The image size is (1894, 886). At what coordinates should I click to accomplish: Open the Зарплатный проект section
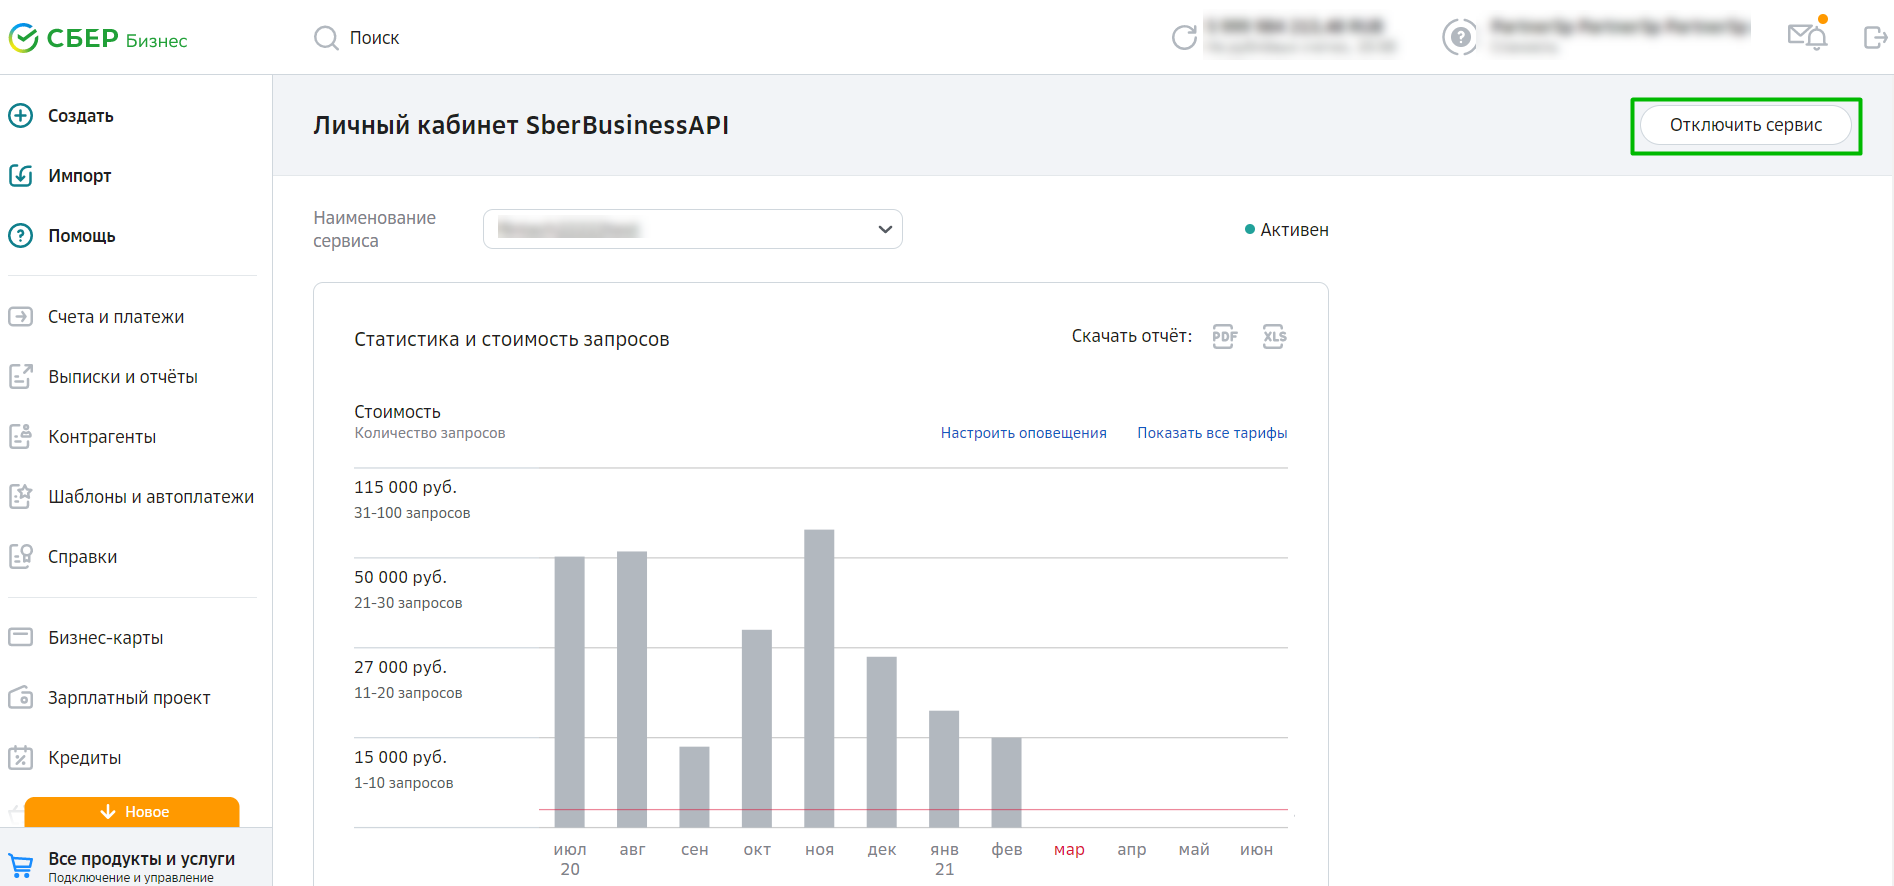coord(129,698)
